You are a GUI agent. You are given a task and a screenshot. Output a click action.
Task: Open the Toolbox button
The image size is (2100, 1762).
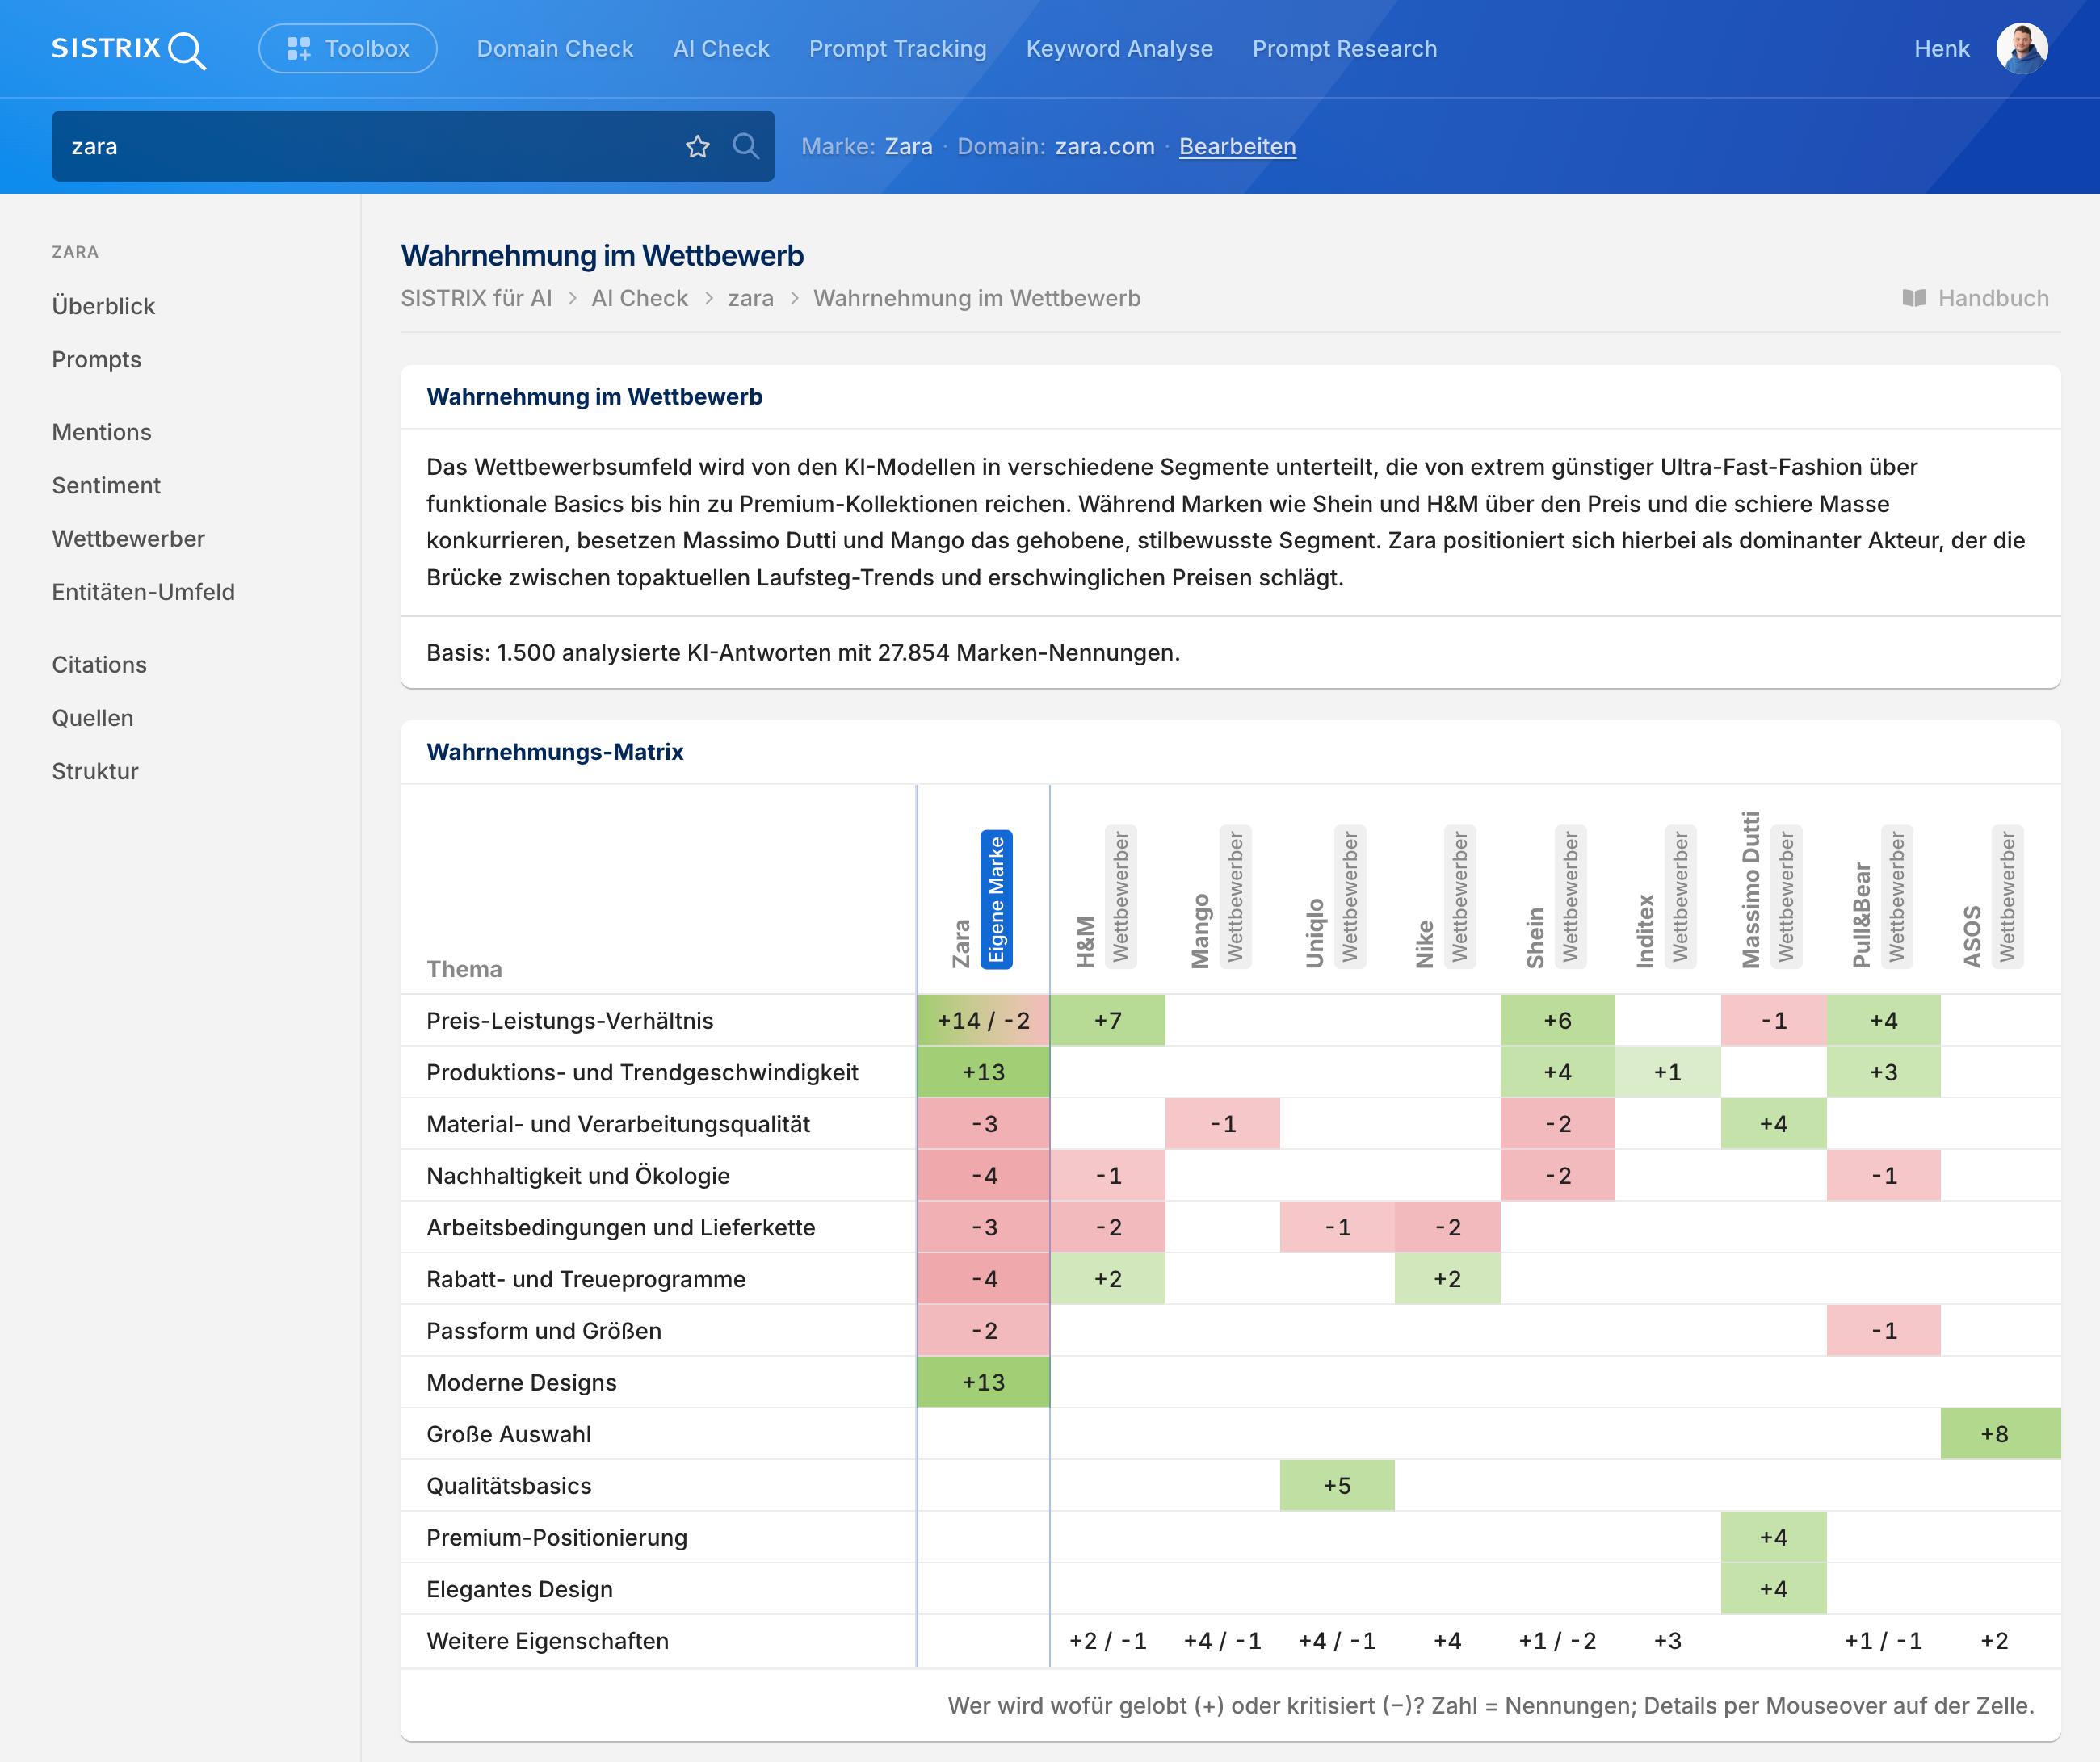coord(347,49)
